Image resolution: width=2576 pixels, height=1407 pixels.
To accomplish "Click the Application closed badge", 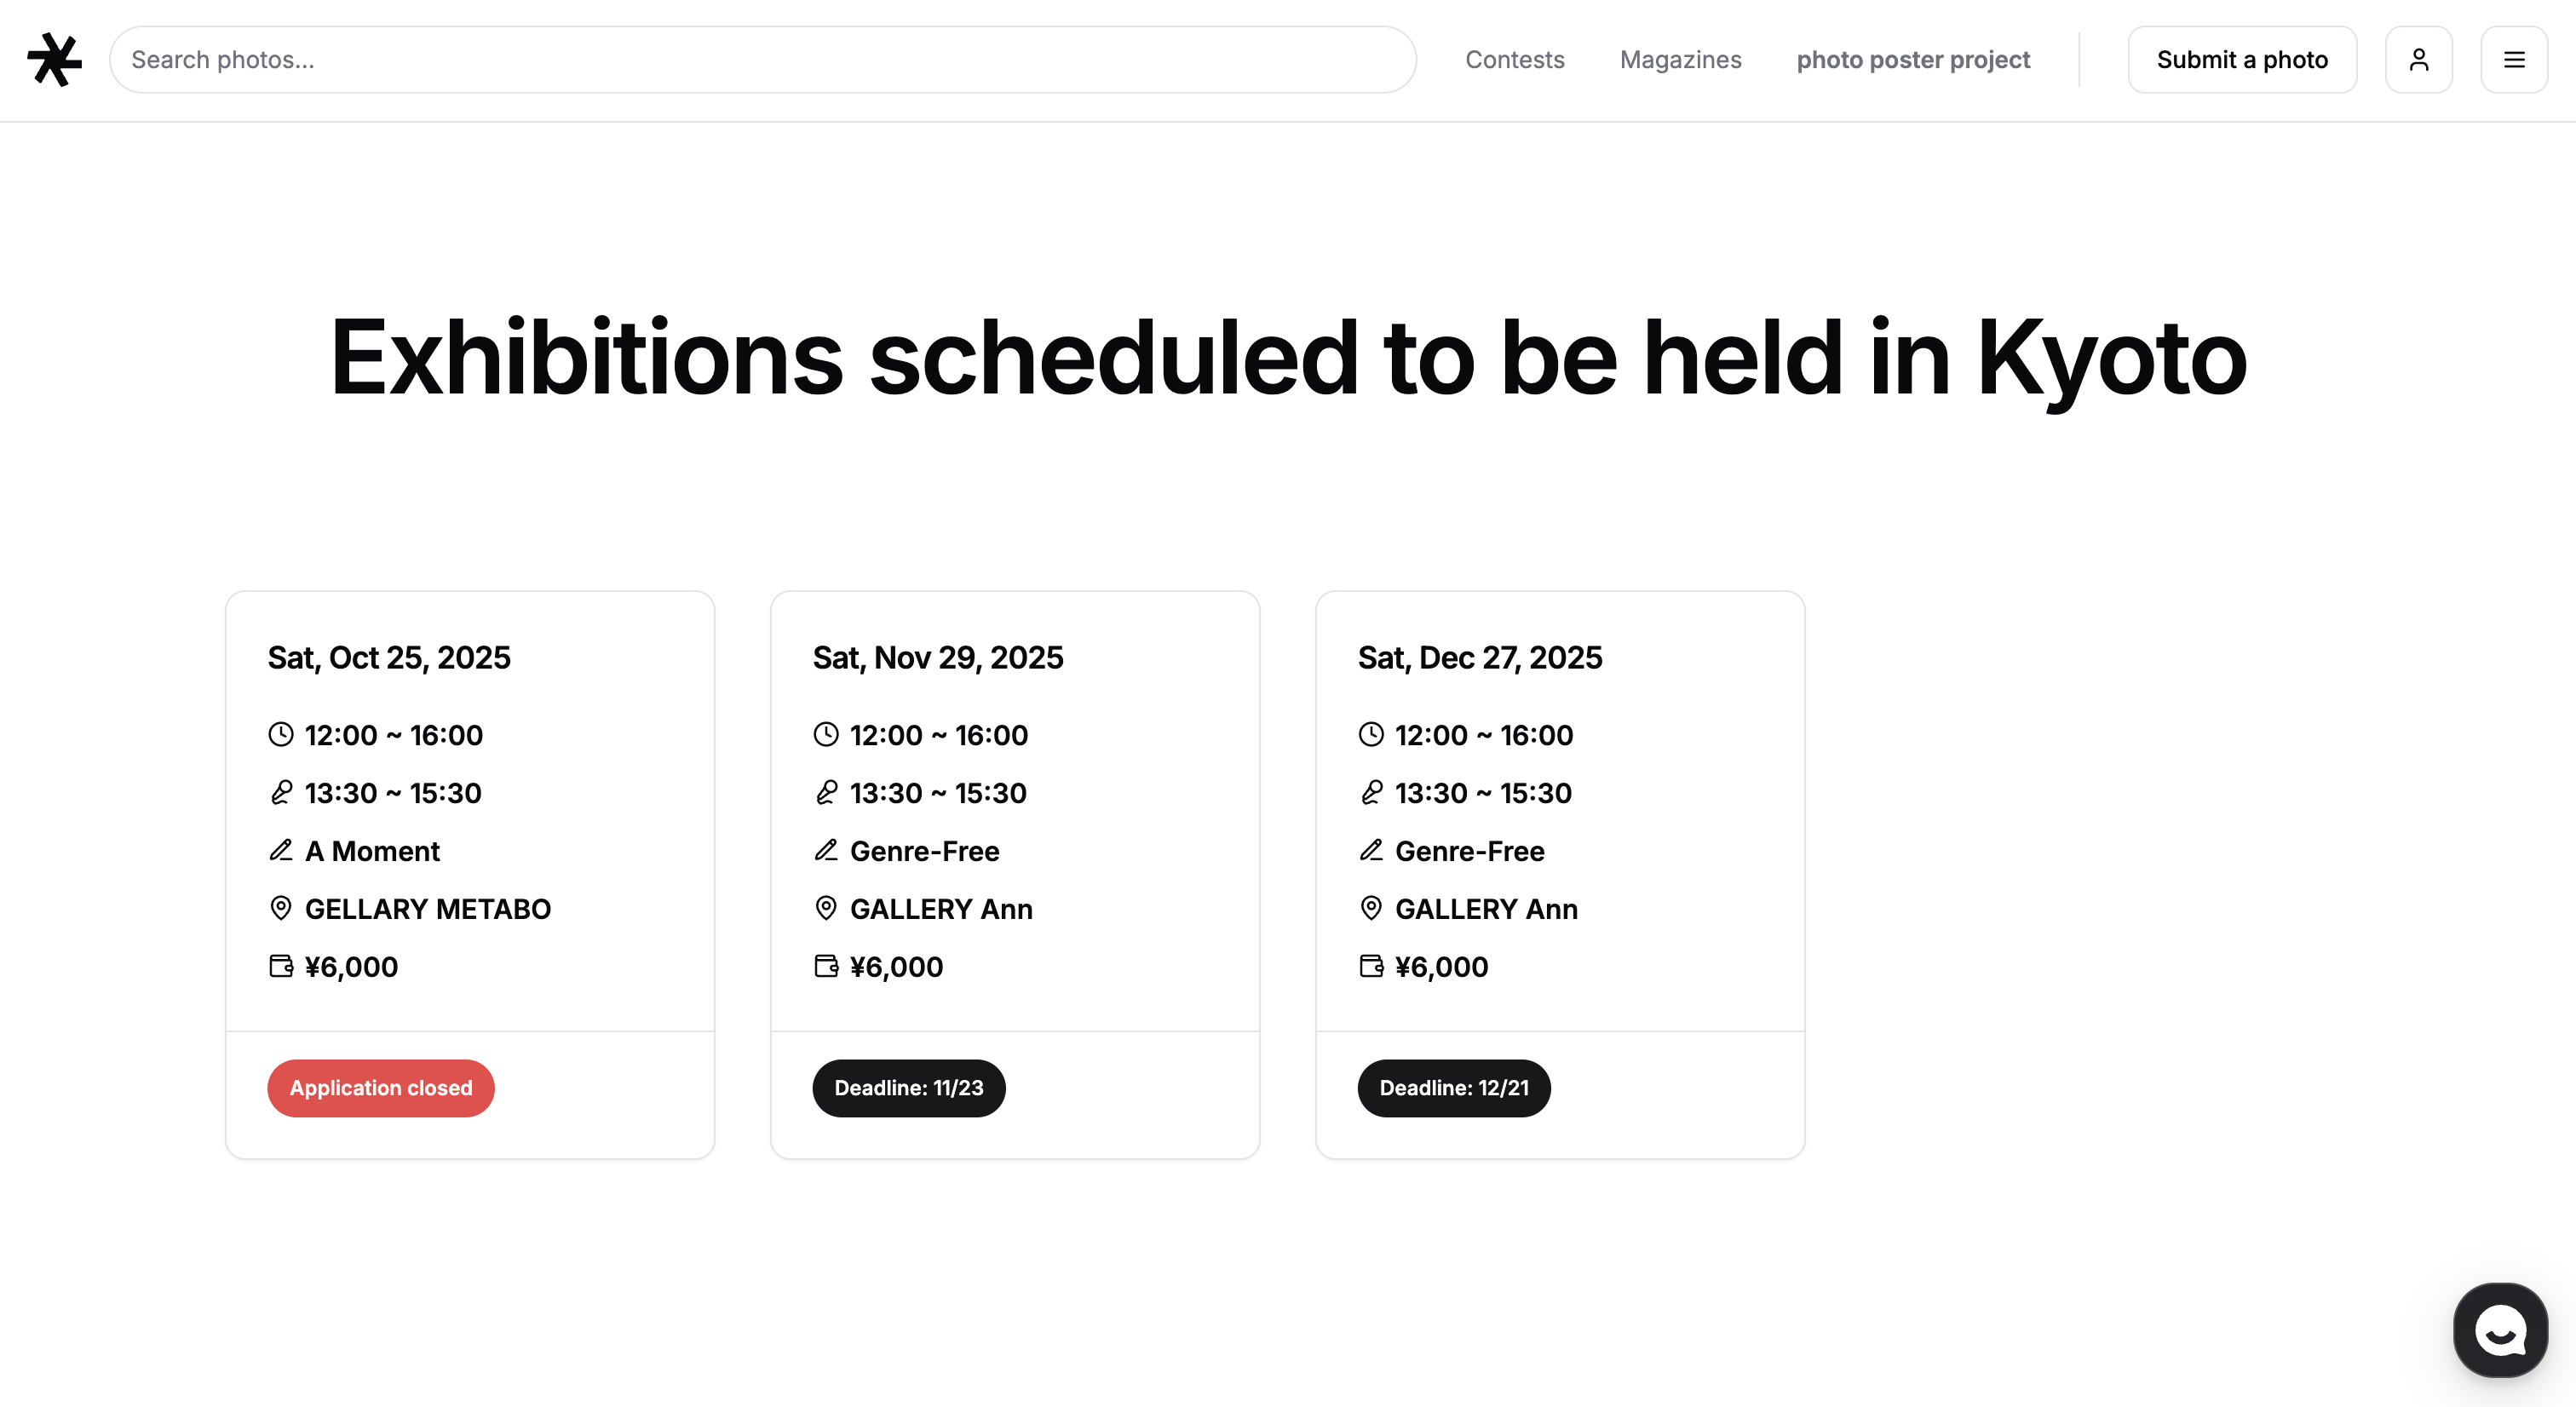I will point(380,1088).
